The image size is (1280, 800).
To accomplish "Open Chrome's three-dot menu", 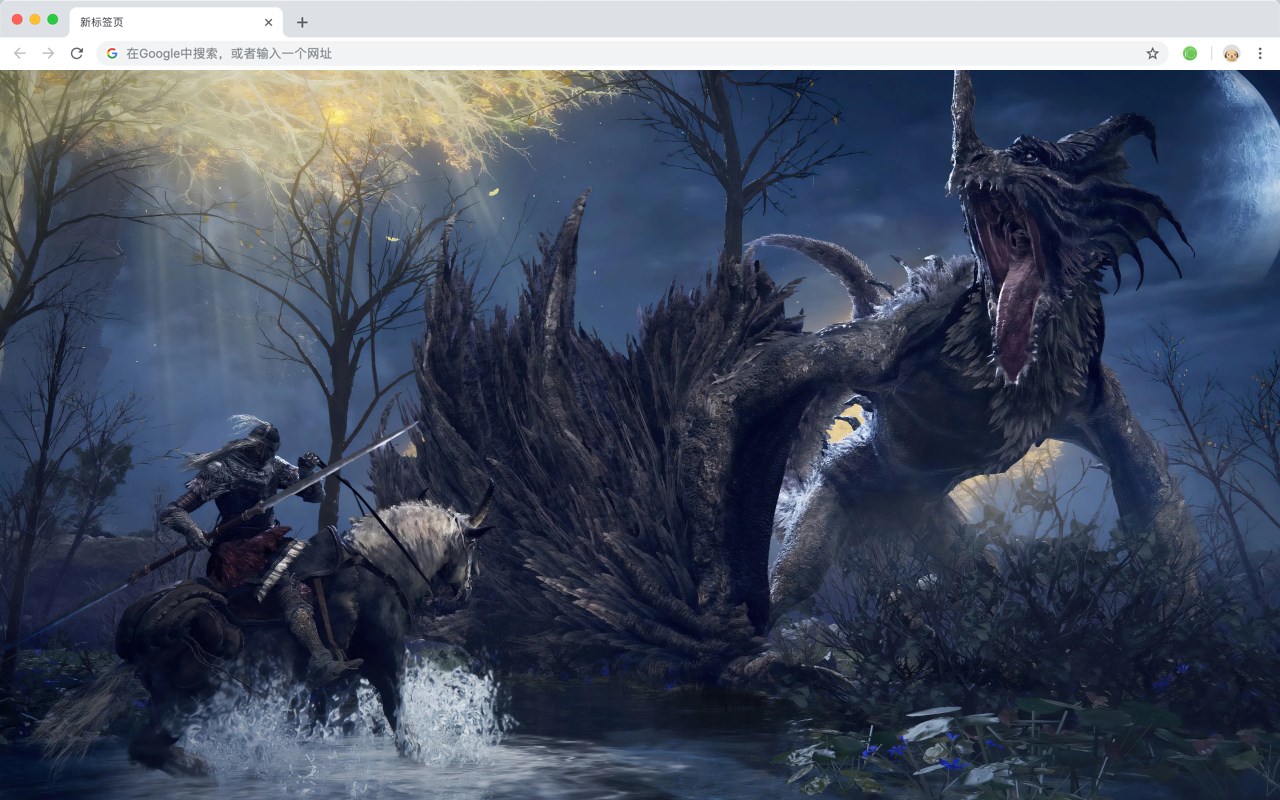I will (x=1260, y=53).
